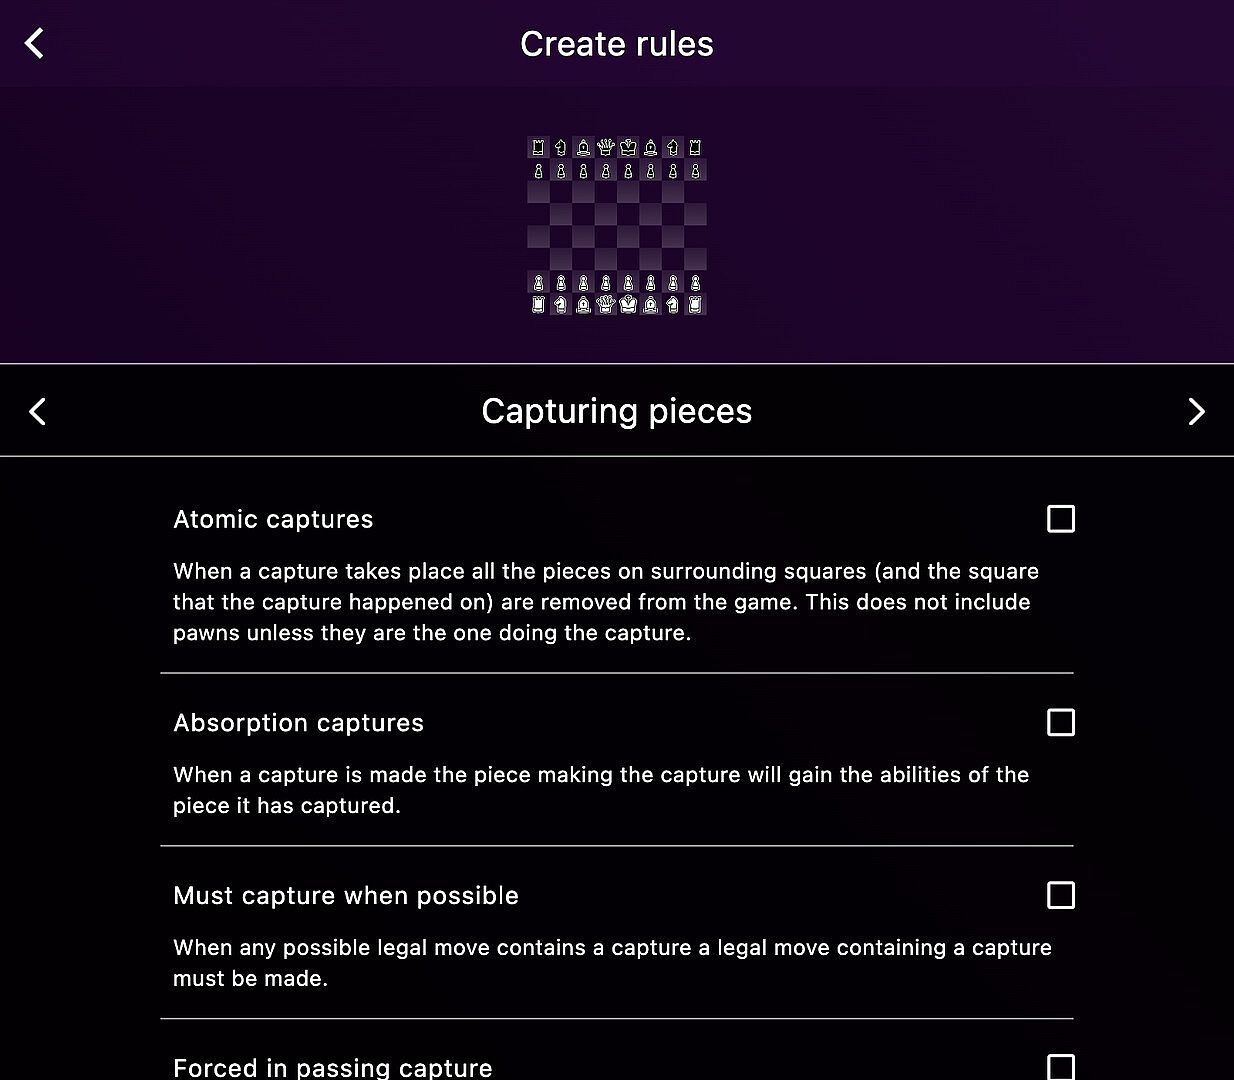Click the top-left black rook piece
Screen dimensions: 1234x1080
(x=539, y=148)
